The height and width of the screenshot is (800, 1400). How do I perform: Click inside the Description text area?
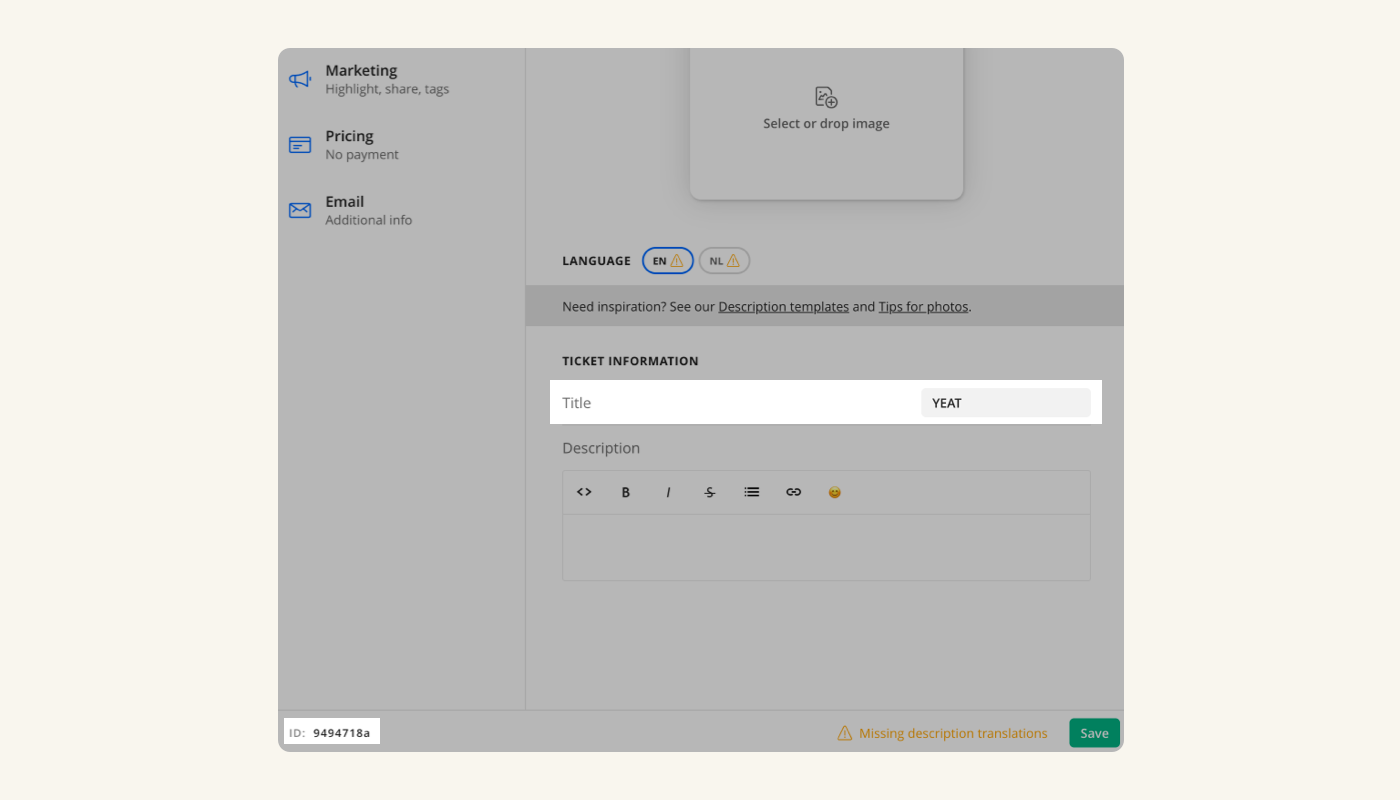(x=826, y=547)
